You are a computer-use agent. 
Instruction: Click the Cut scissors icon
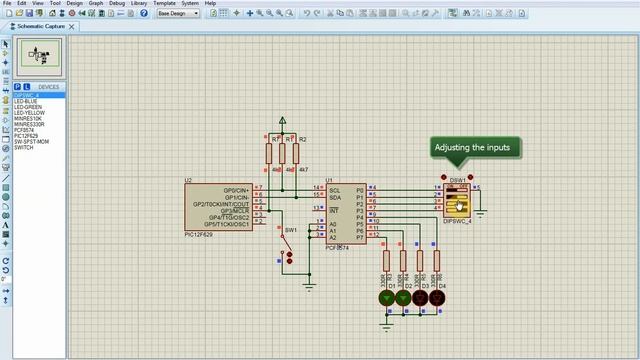(330, 13)
